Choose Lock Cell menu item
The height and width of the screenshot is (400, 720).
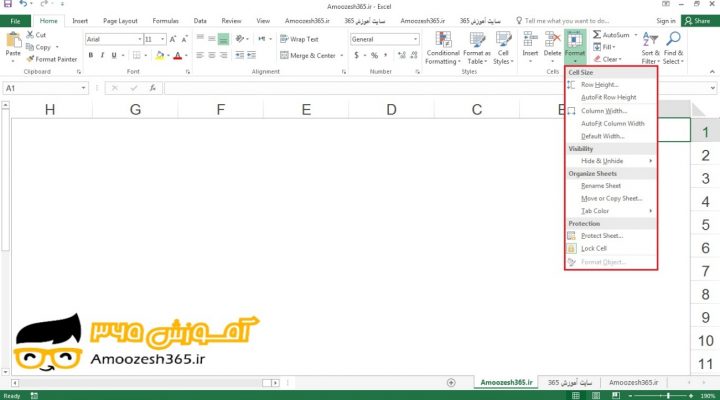pyautogui.click(x=611, y=248)
